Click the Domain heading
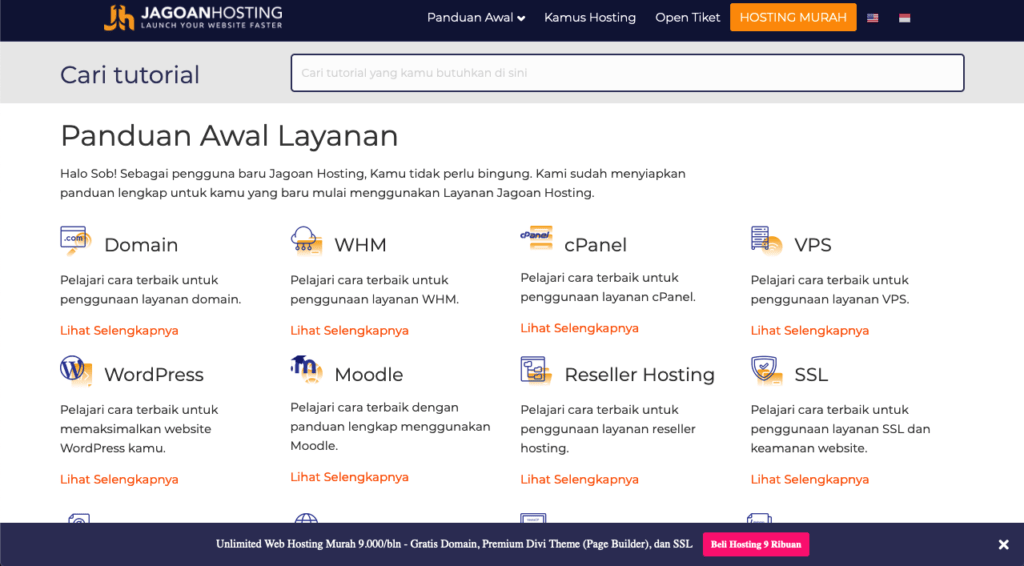Viewport: 1024px width, 566px height. click(x=141, y=245)
